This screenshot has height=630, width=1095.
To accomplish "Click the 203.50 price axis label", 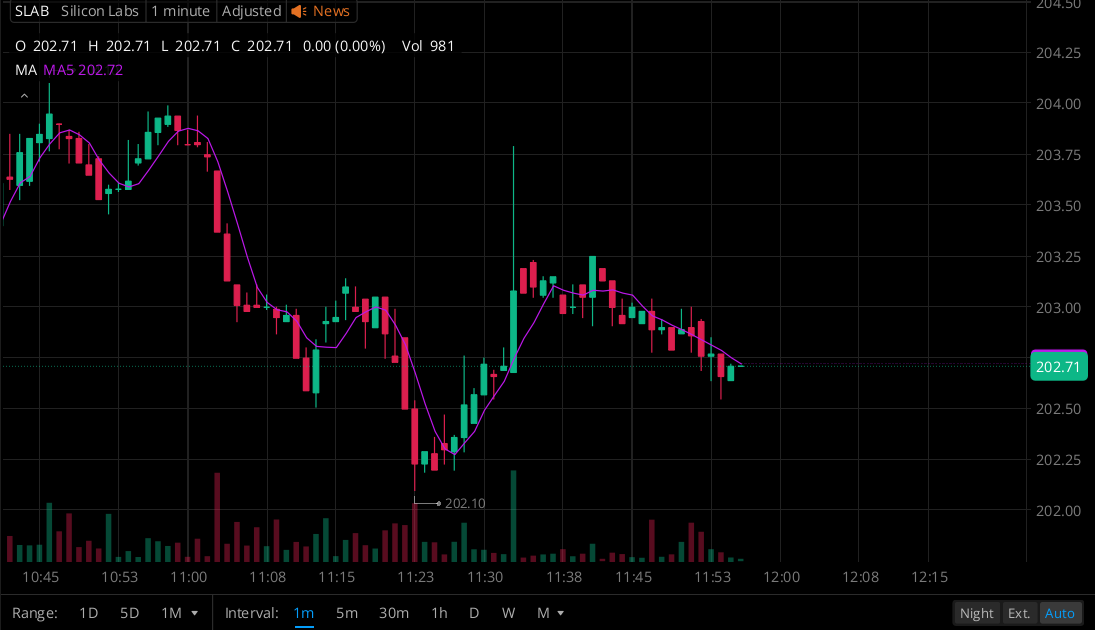I will (1058, 205).
